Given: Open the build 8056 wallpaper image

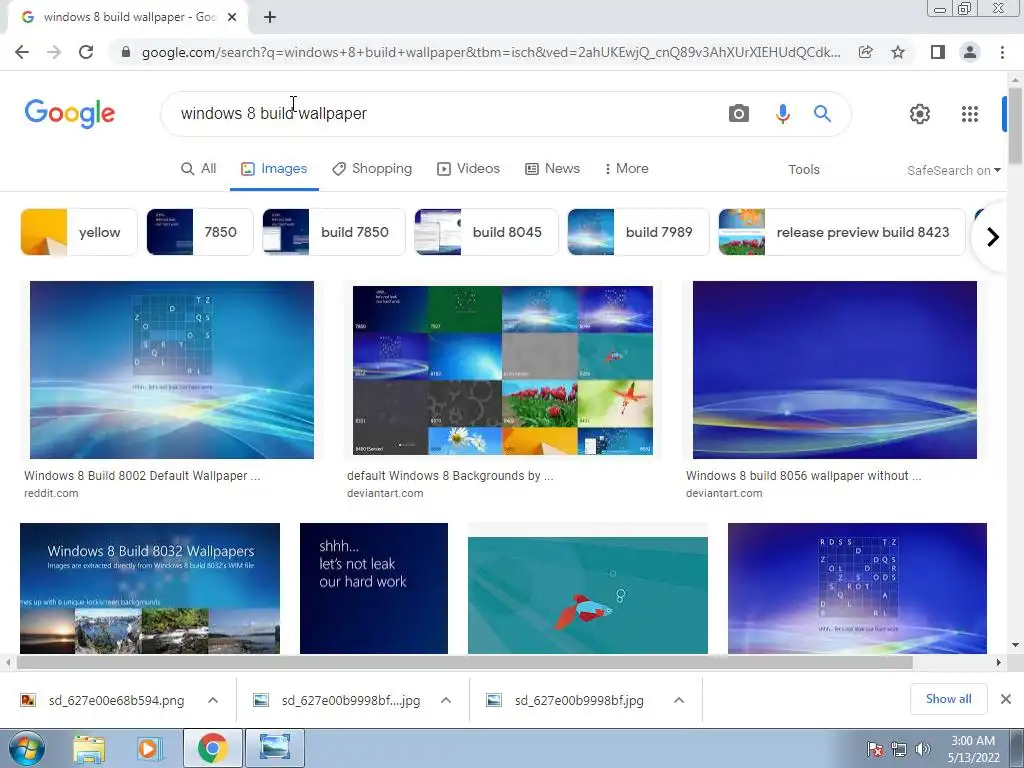Looking at the screenshot, I should (835, 370).
